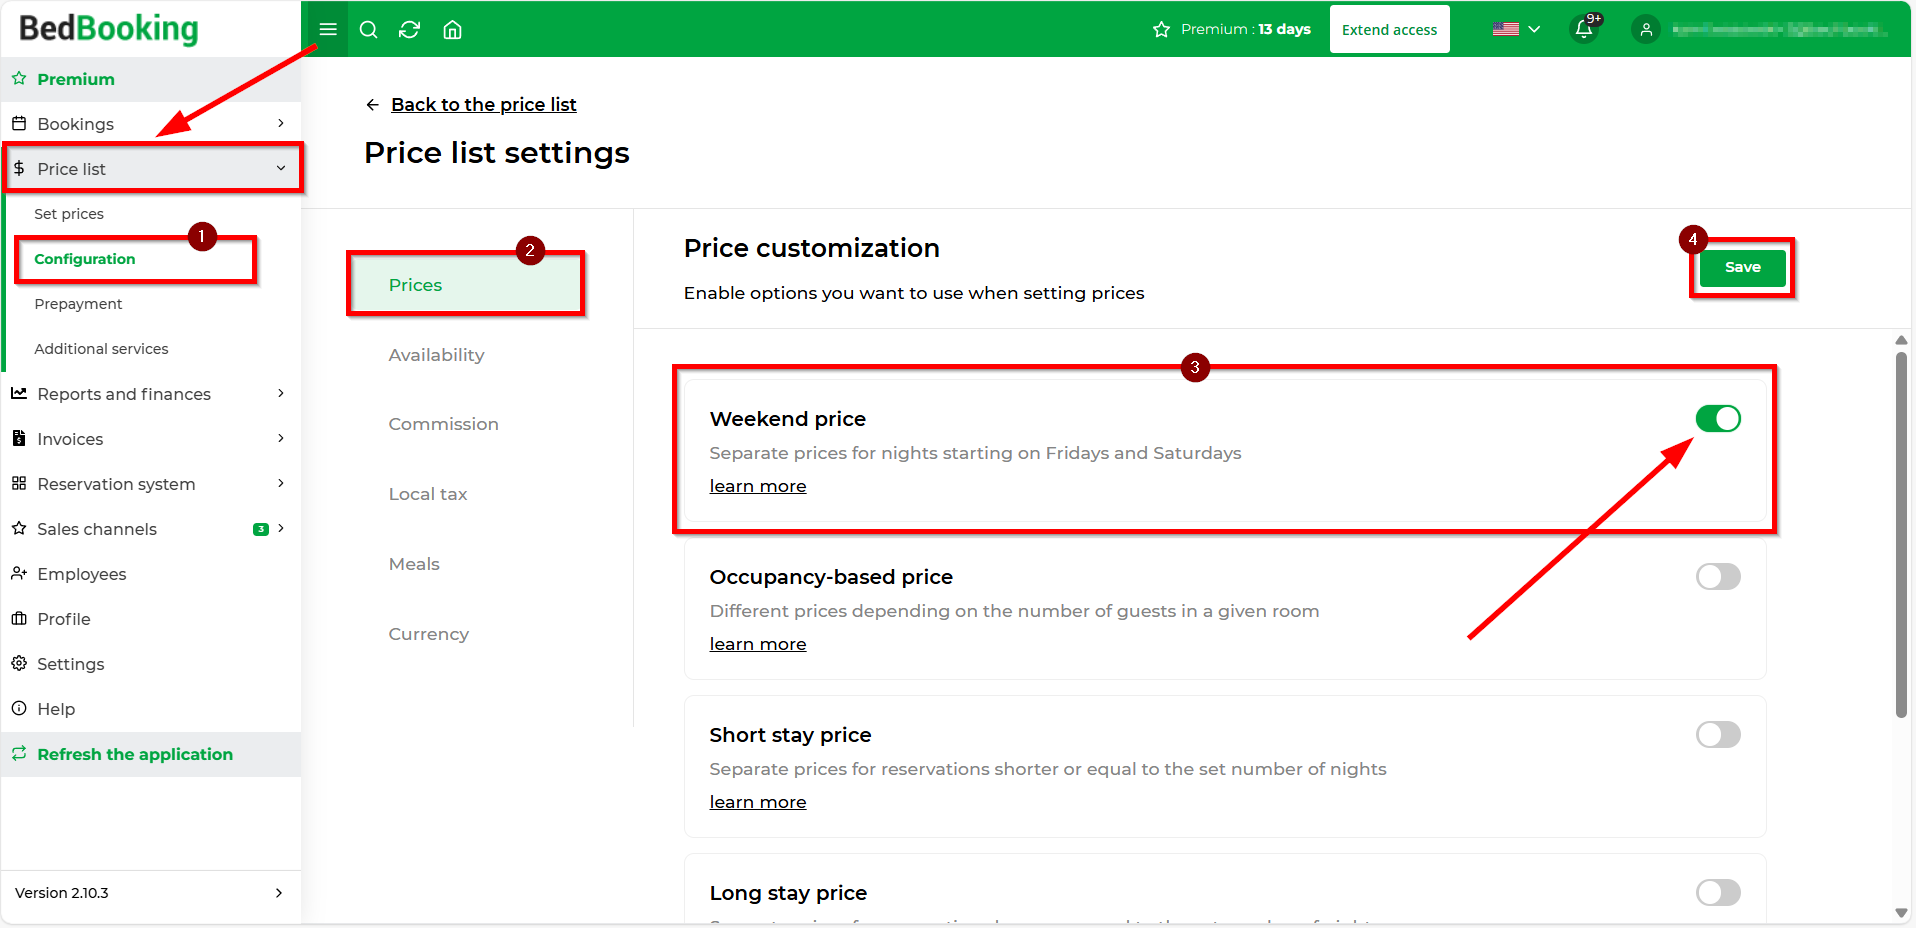Click the vertical scrollbar thumb
Viewport: 1916px width, 928px height.
click(x=1901, y=534)
